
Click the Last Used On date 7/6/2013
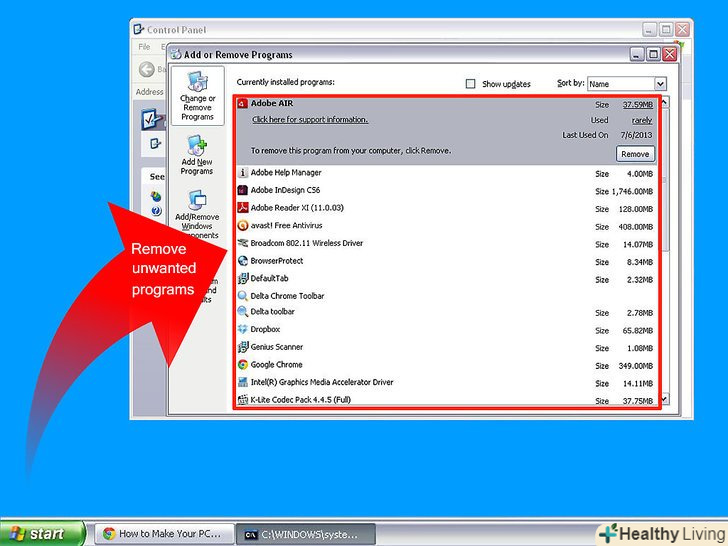click(636, 135)
